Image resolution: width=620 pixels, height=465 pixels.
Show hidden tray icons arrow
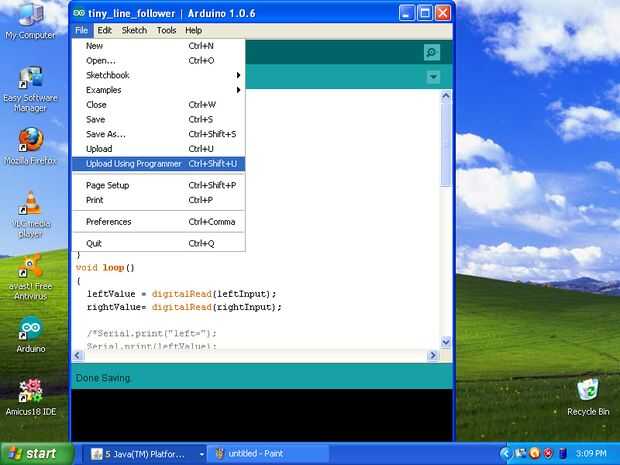[x=505, y=453]
